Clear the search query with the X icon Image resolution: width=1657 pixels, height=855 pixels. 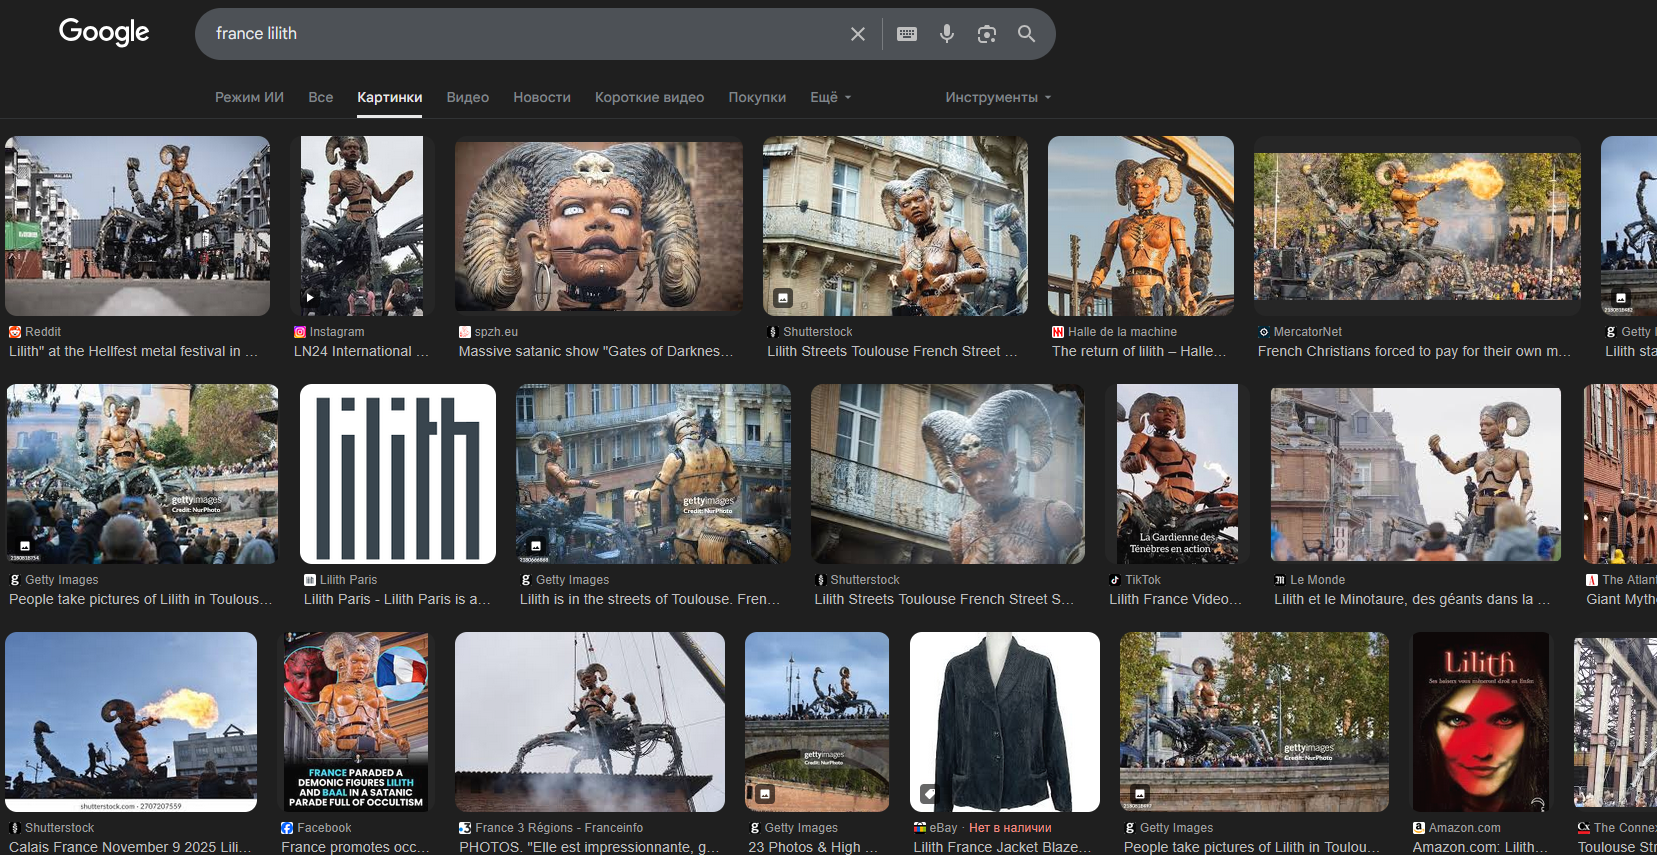tap(857, 34)
